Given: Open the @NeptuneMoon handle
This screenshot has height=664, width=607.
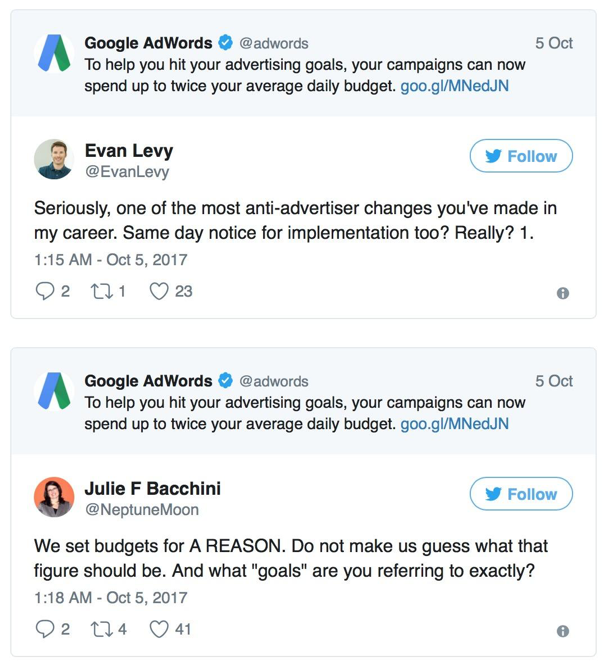Looking at the screenshot, I should pyautogui.click(x=142, y=510).
